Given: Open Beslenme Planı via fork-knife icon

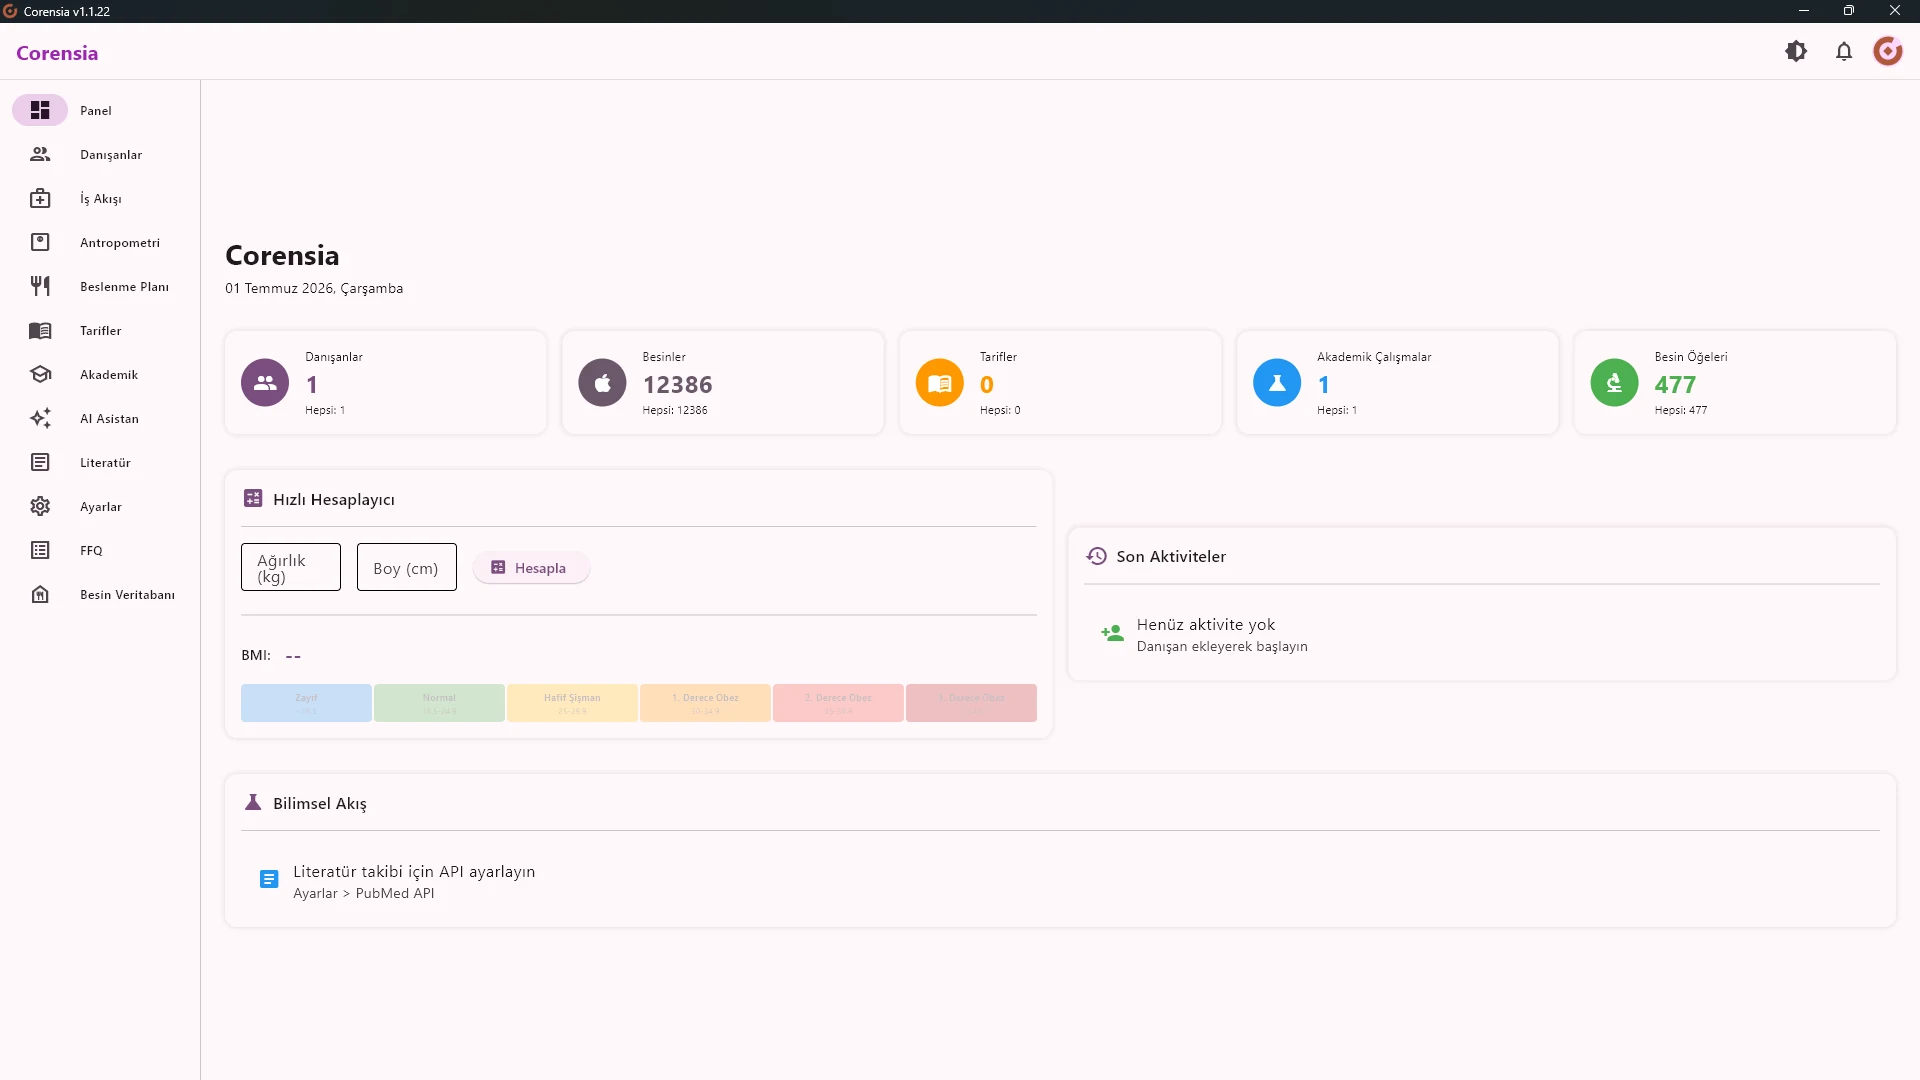Looking at the screenshot, I should [40, 286].
